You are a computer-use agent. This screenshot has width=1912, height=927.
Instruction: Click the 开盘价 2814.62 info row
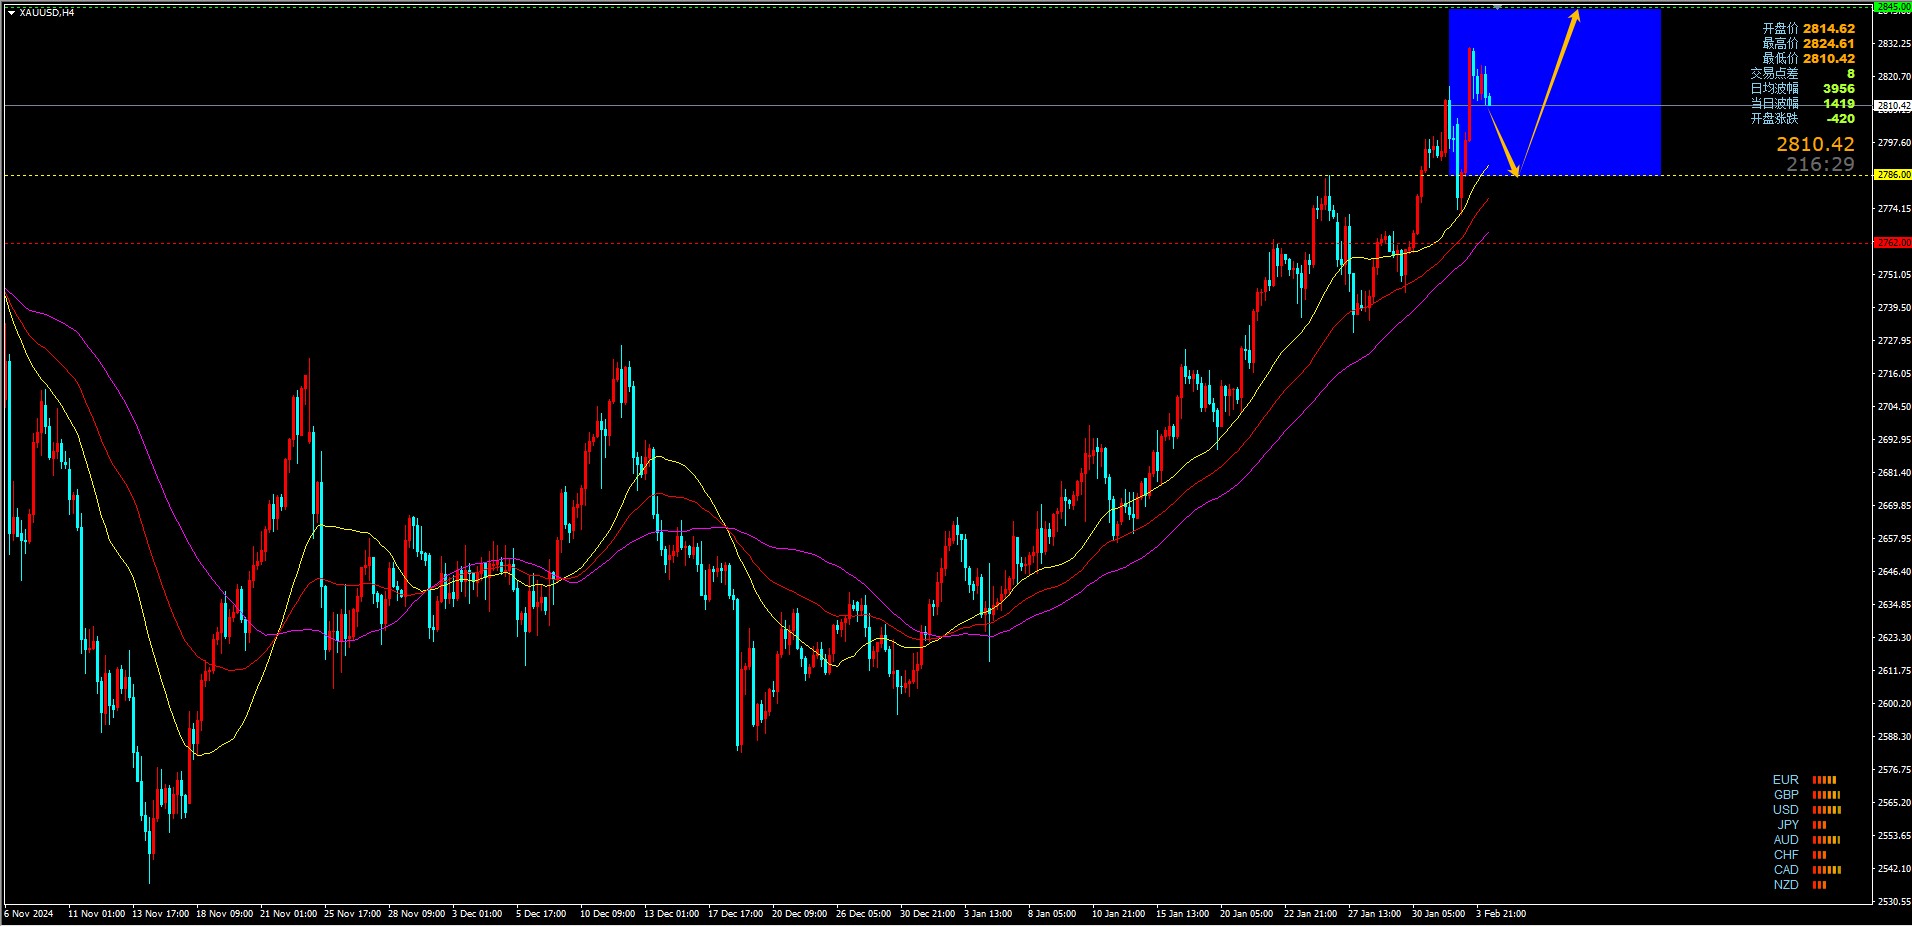(1808, 29)
